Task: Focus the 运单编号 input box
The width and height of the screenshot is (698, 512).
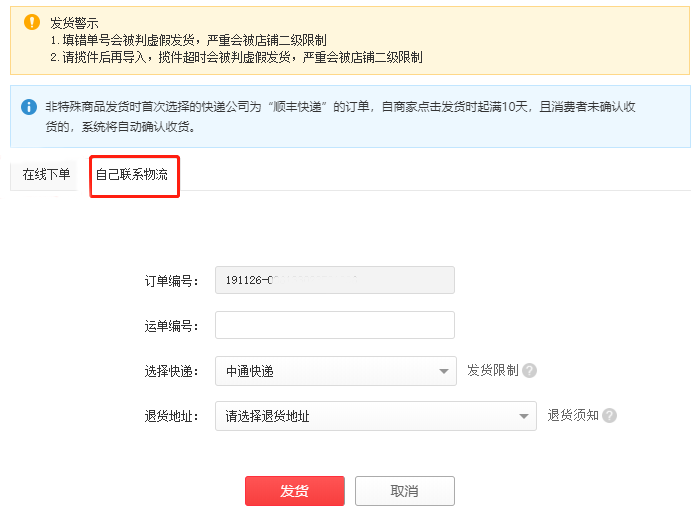Action: coord(334,325)
